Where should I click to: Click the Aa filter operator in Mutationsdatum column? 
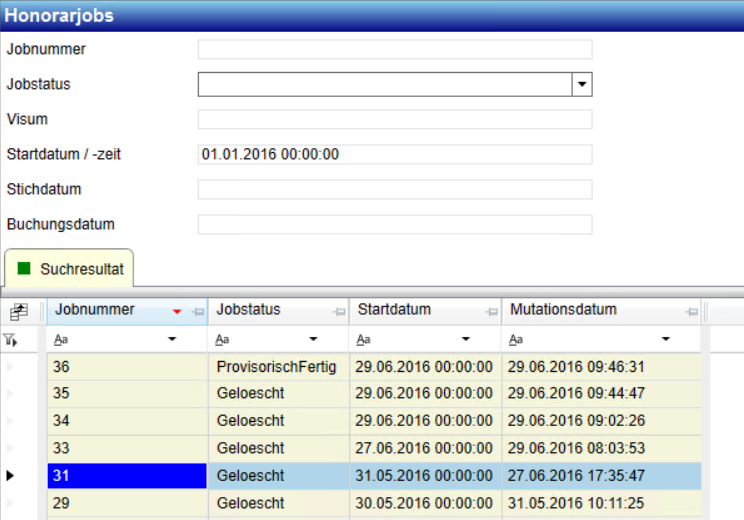click(516, 340)
